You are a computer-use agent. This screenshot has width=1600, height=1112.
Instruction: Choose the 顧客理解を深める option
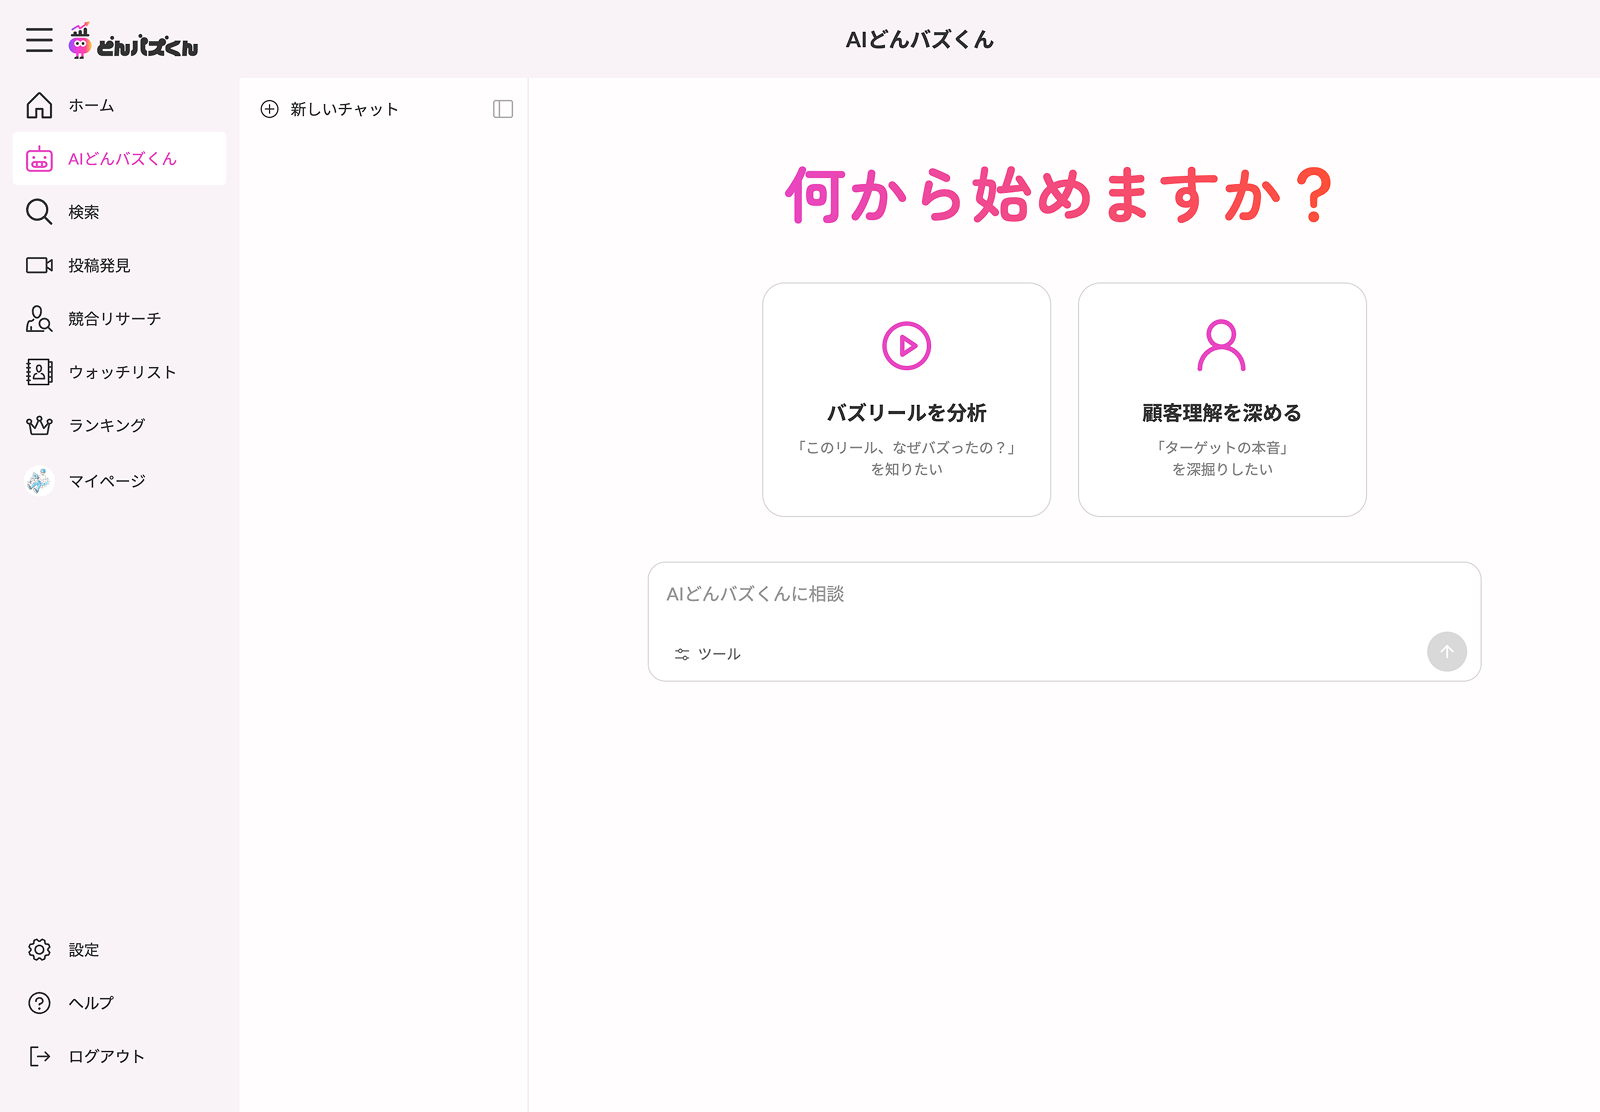pyautogui.click(x=1221, y=399)
